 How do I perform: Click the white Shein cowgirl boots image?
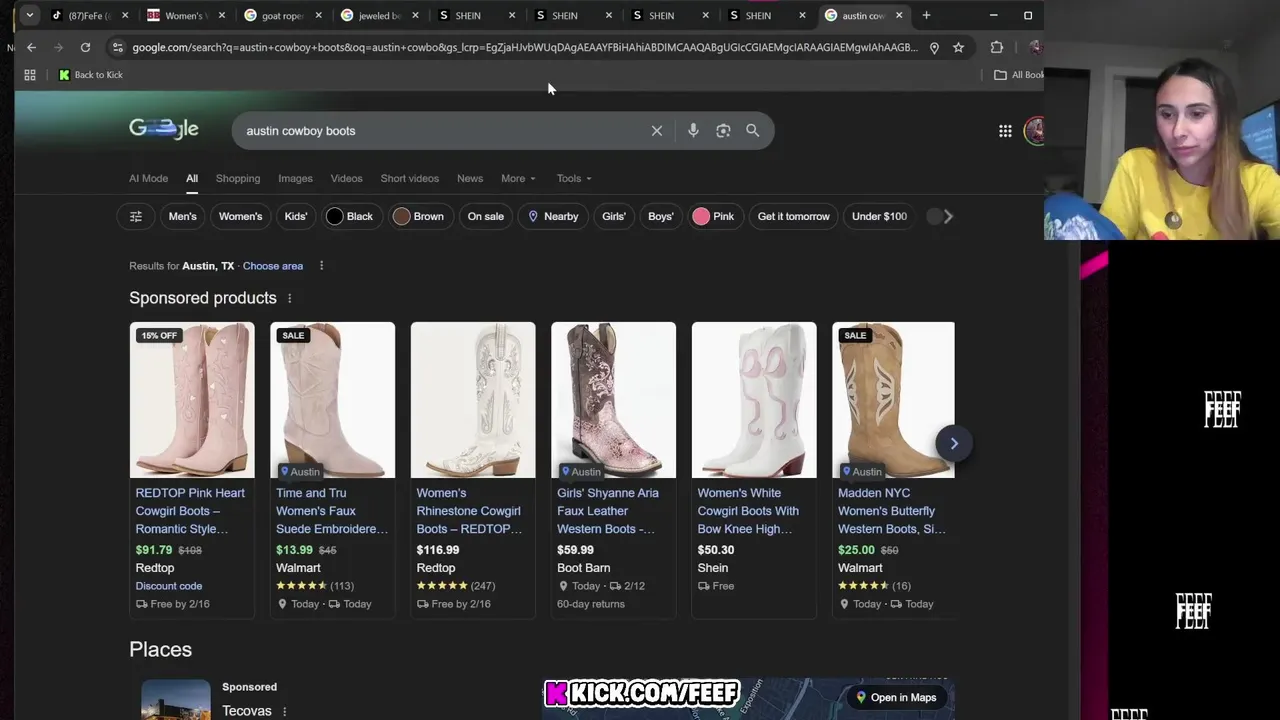click(x=754, y=400)
